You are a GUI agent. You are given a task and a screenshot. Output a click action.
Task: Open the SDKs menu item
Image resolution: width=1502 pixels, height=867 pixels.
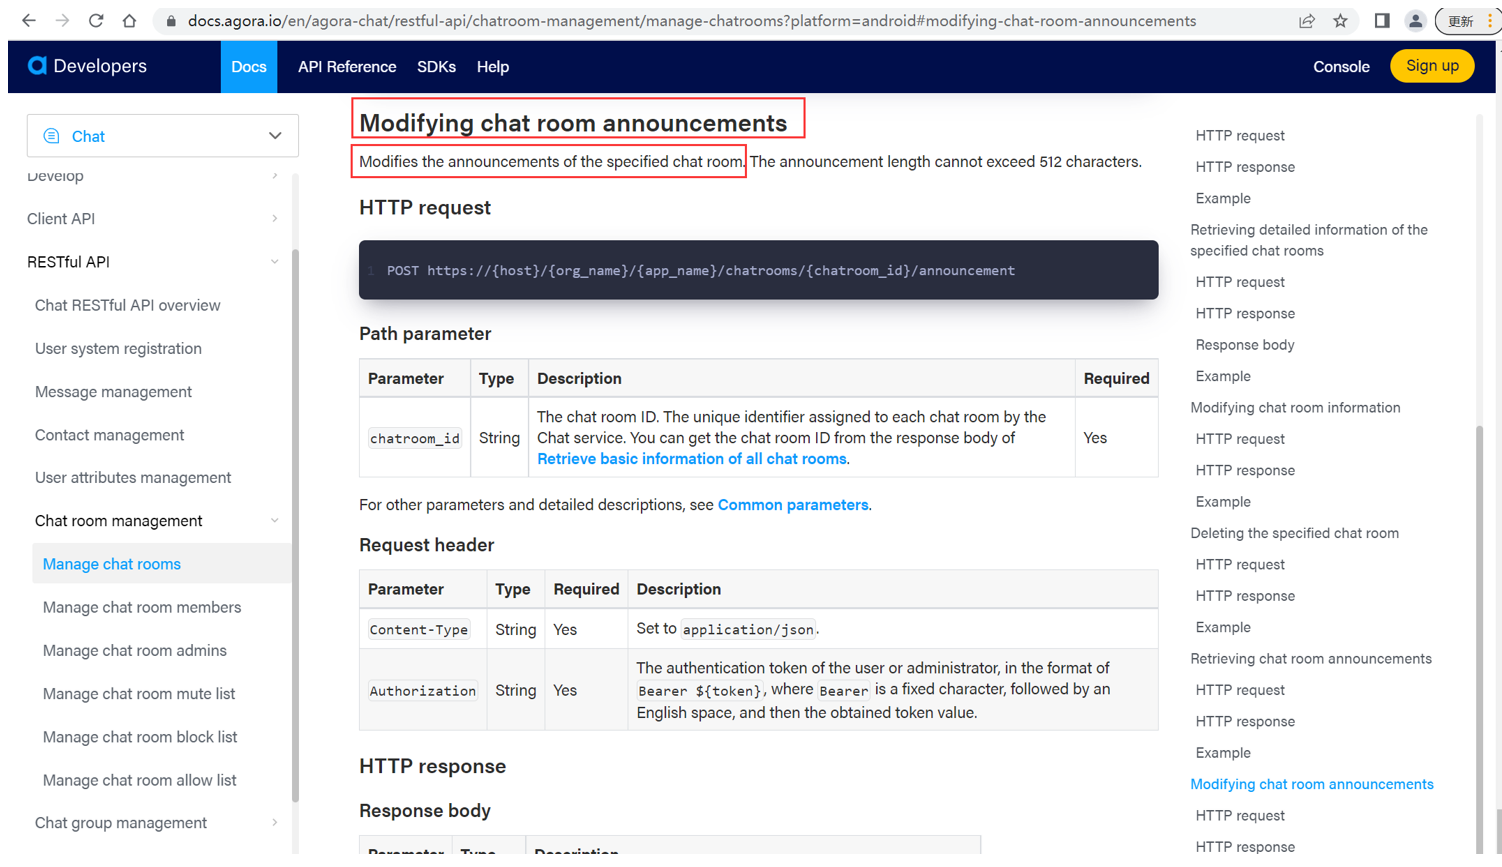[x=437, y=66]
